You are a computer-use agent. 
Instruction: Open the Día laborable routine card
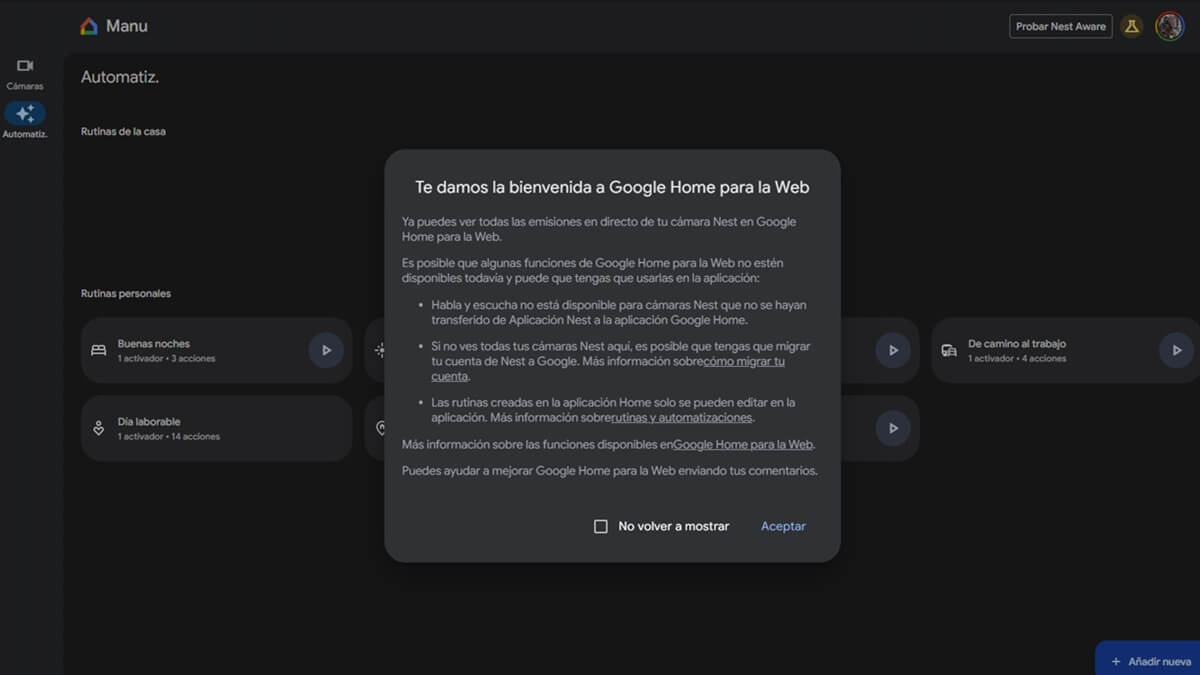[x=216, y=428]
